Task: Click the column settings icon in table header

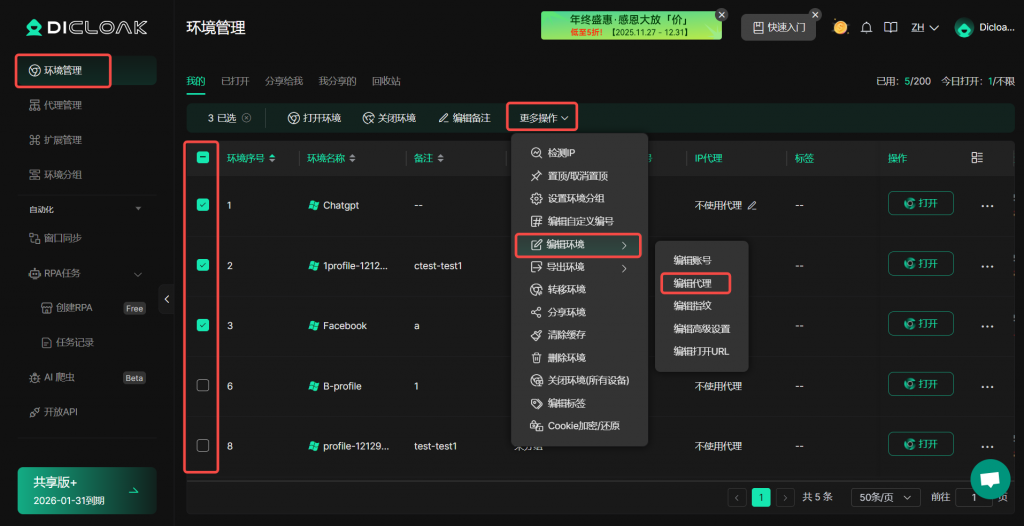Action: point(977,158)
